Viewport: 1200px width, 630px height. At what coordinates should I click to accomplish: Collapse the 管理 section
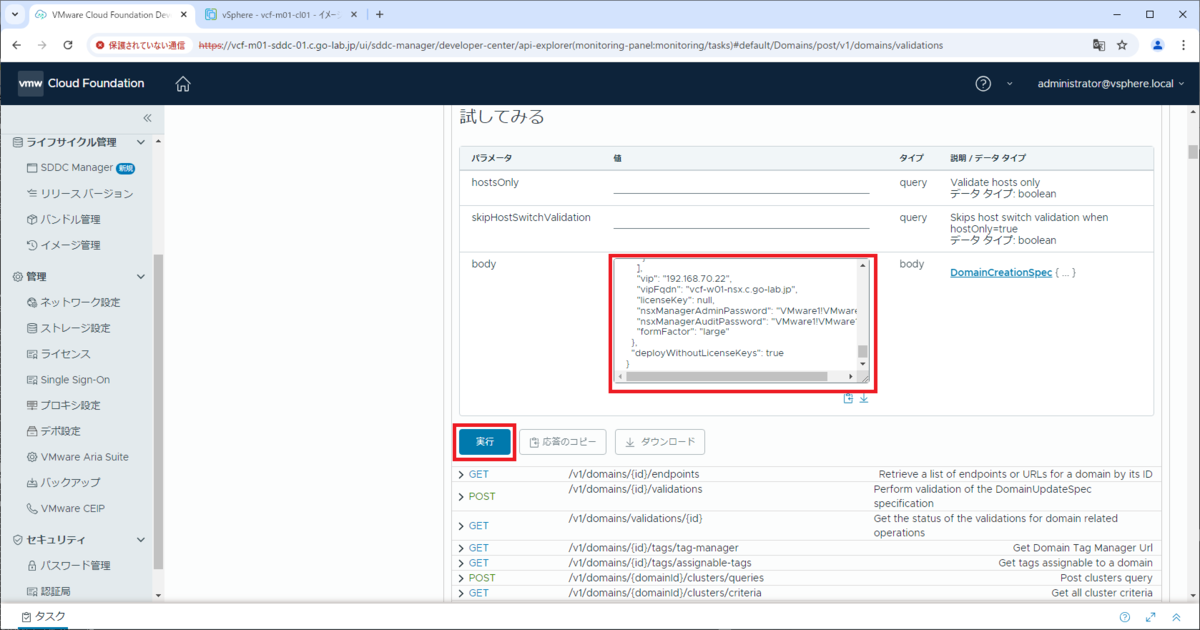point(140,277)
